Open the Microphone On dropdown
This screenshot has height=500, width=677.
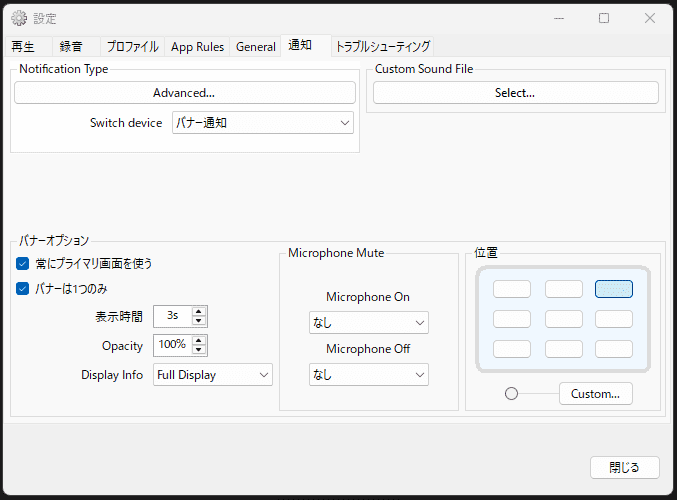tap(369, 323)
